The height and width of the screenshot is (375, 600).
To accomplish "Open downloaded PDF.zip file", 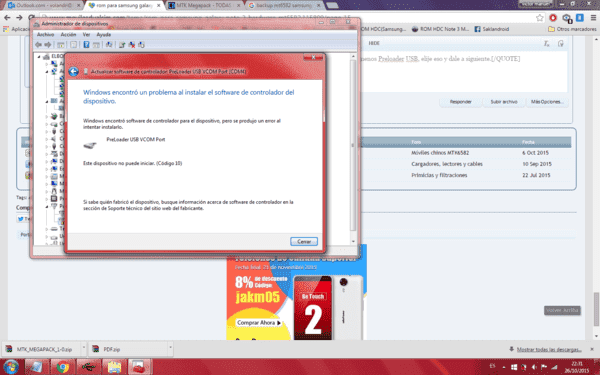I will [x=127, y=349].
